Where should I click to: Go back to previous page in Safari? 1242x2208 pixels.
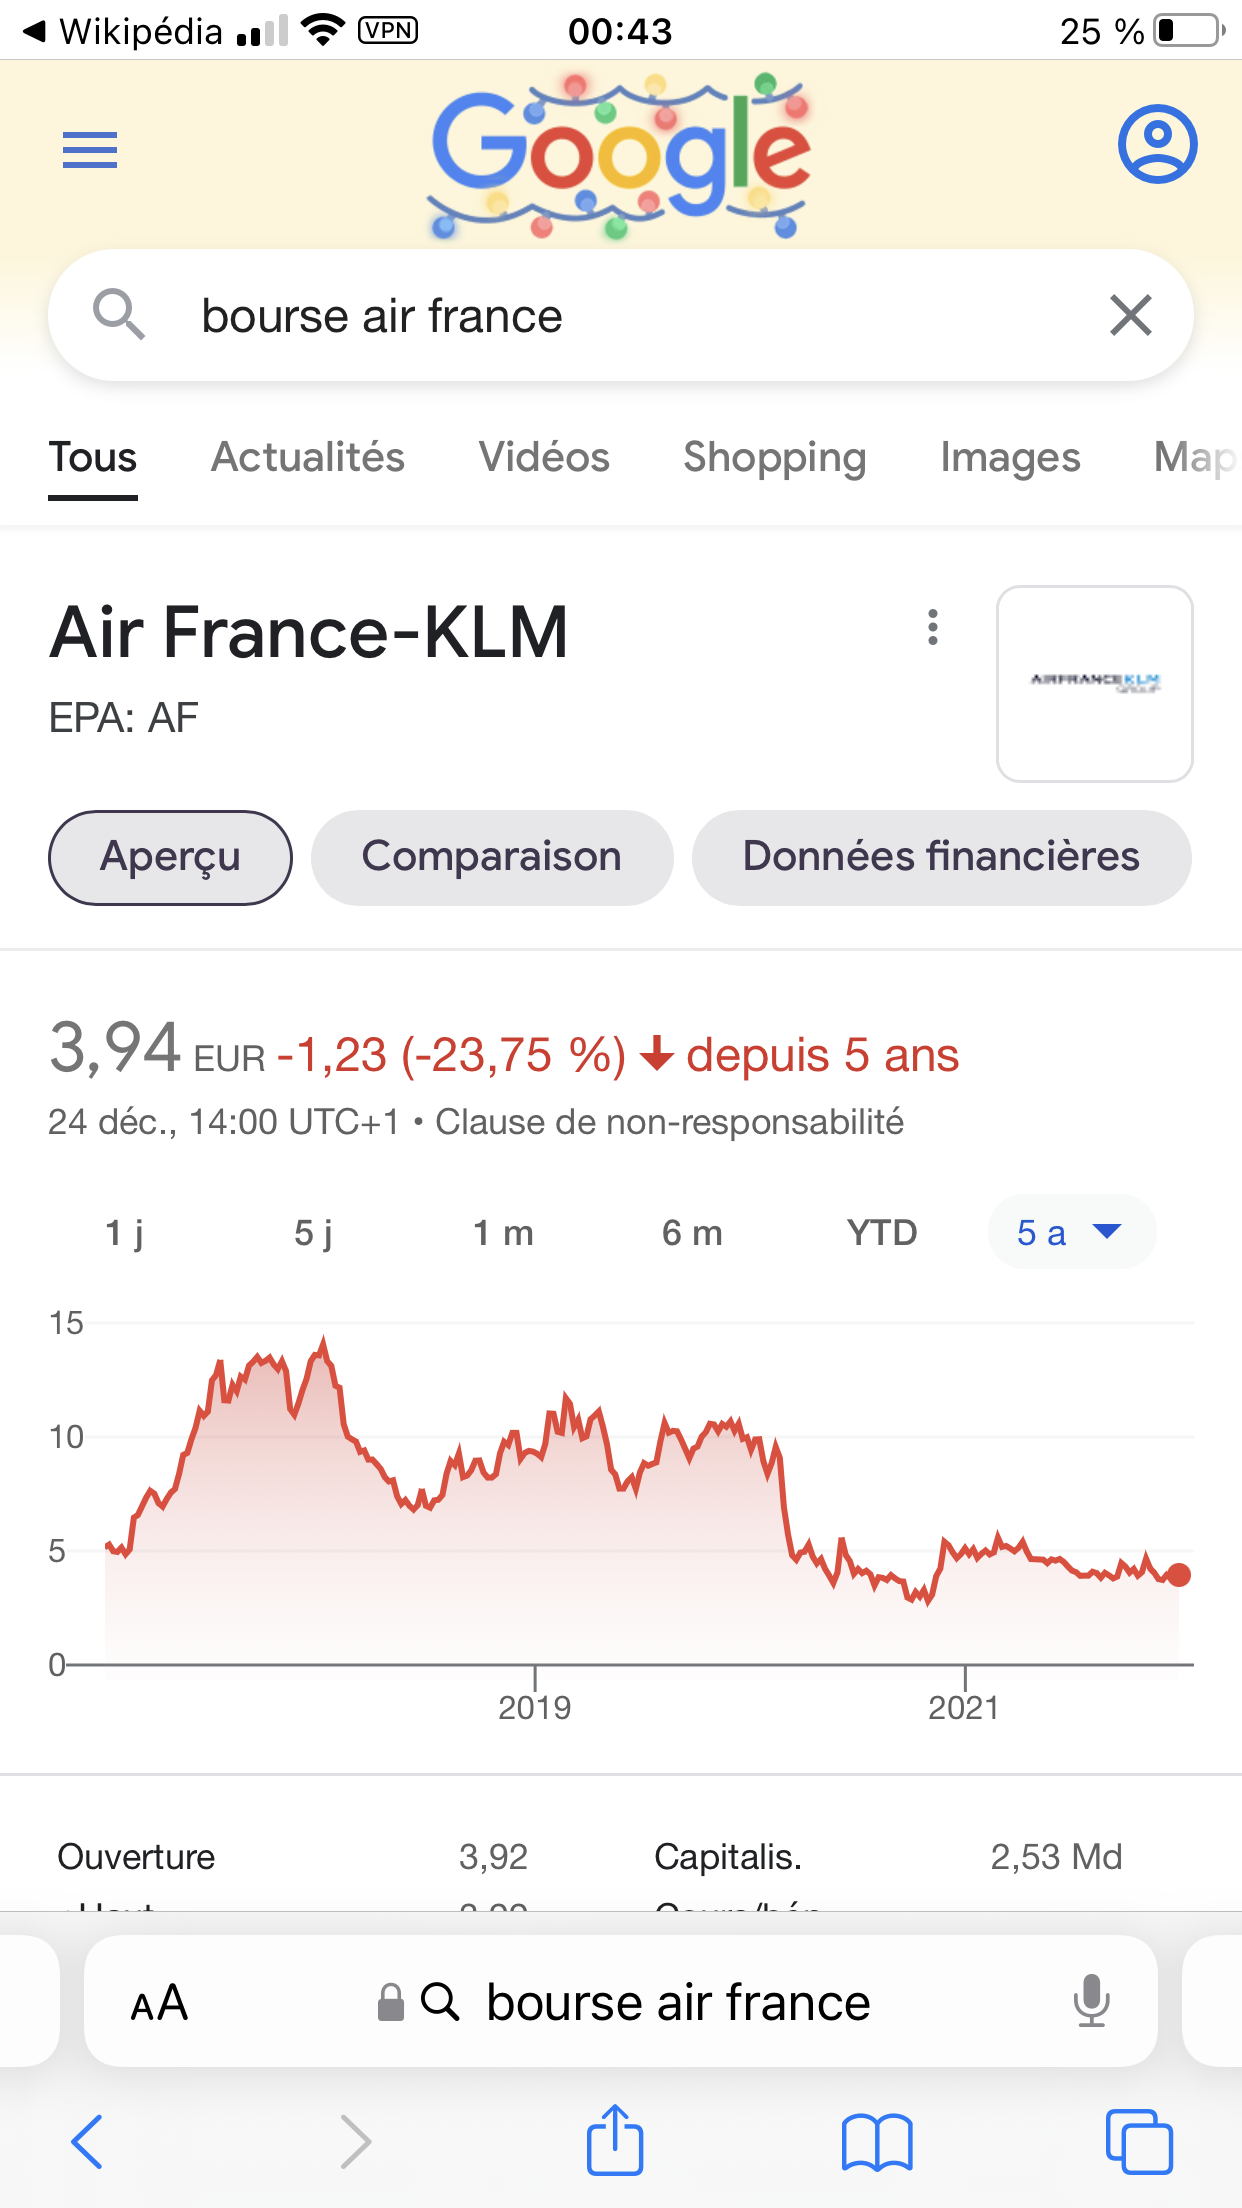pos(88,2142)
